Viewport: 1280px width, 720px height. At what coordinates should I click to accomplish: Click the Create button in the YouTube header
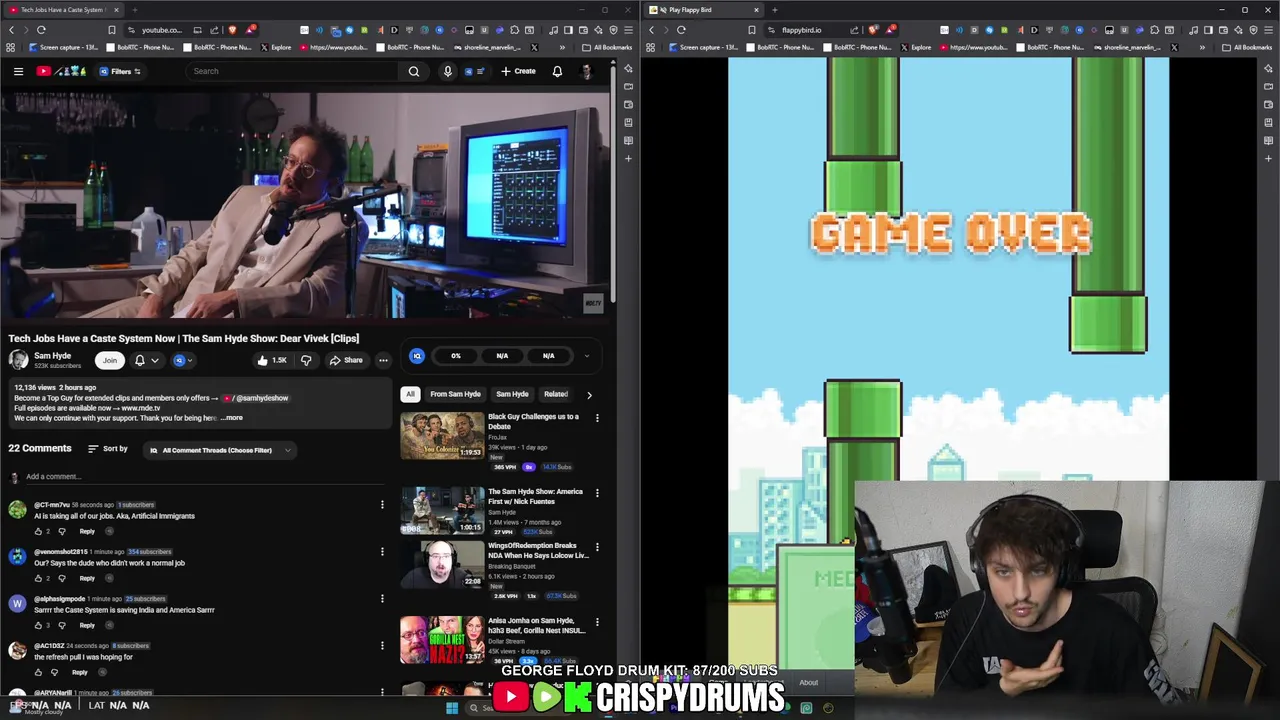[x=519, y=71]
